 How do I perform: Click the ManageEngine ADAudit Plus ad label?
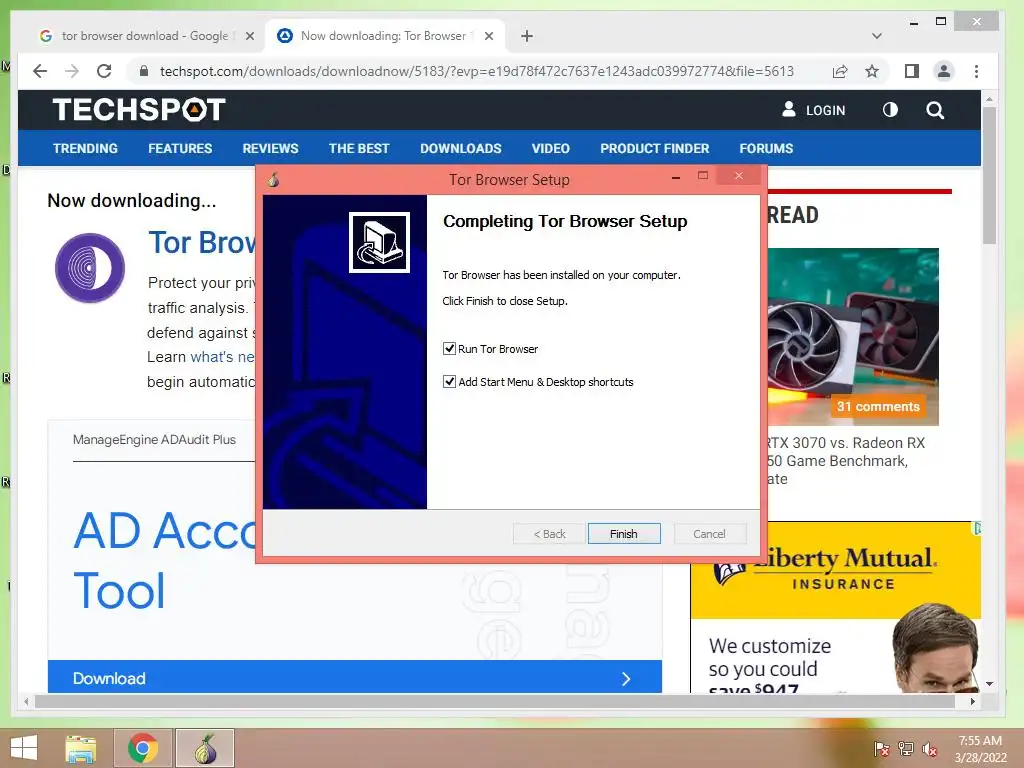(x=154, y=440)
